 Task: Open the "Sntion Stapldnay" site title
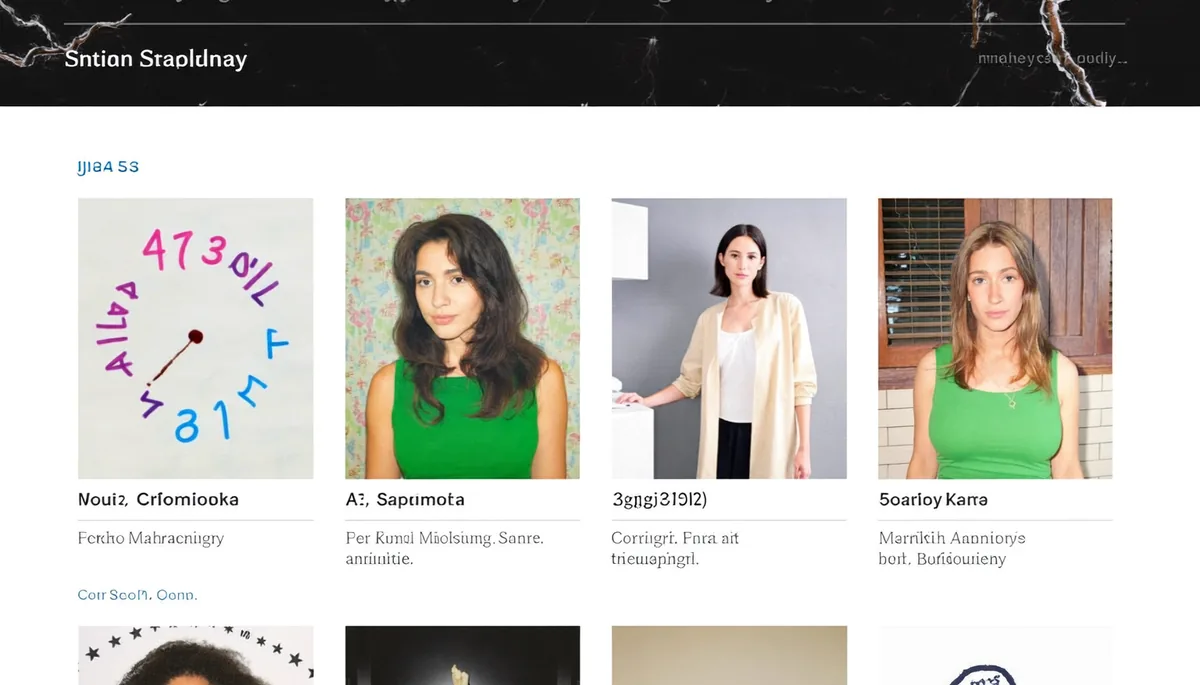(x=156, y=58)
